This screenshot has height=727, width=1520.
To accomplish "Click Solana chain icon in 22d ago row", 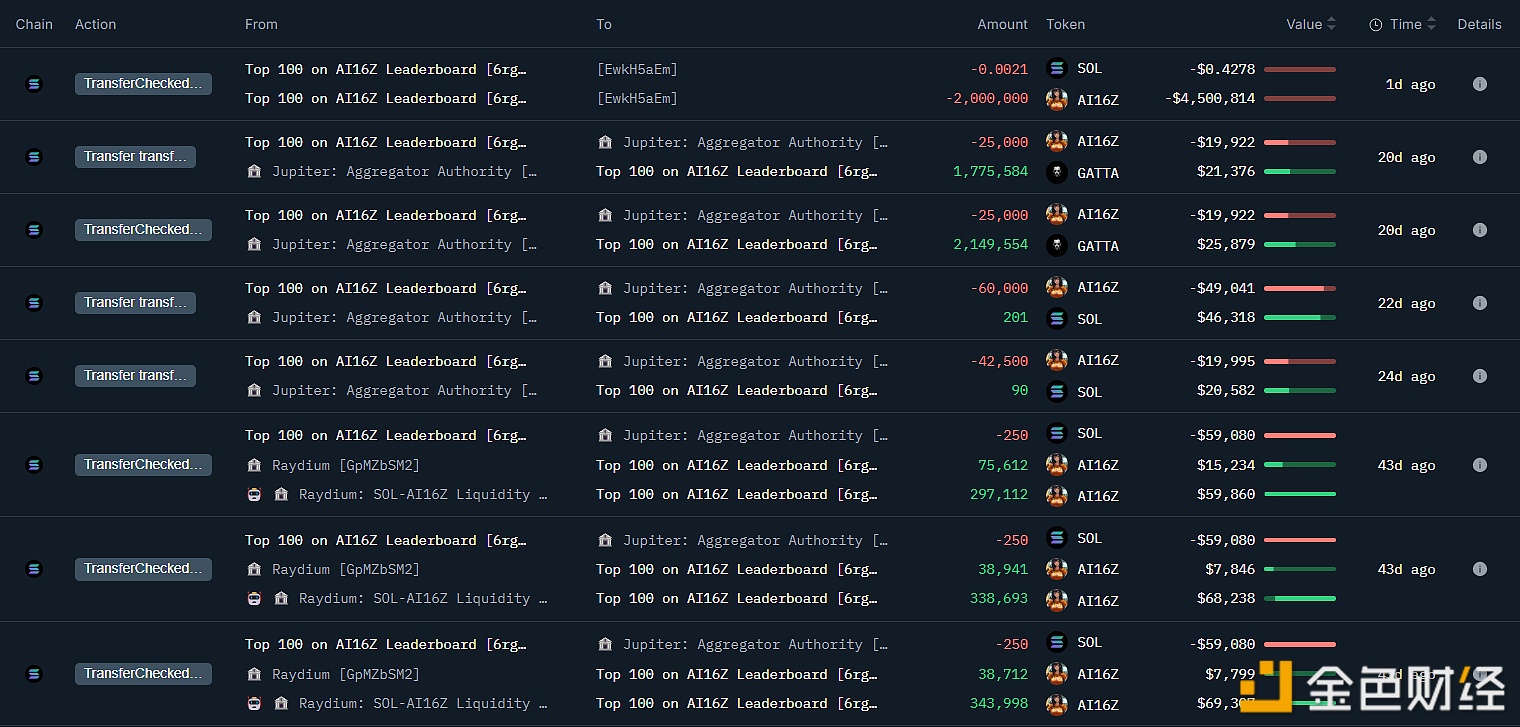I will (34, 303).
